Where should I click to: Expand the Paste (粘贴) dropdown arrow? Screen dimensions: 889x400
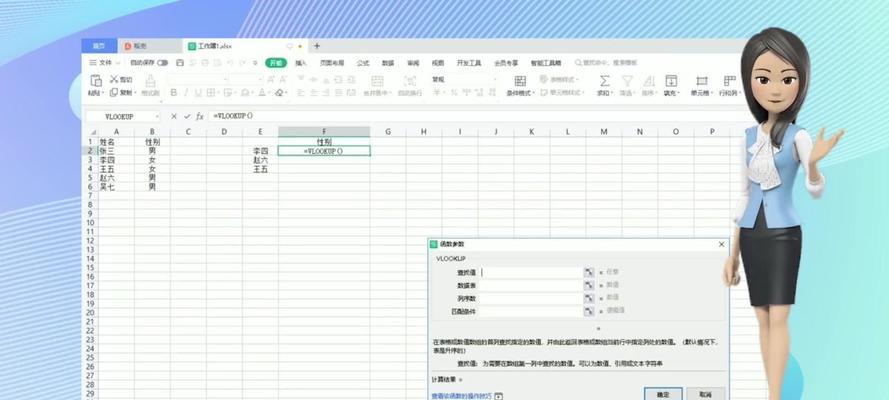pyautogui.click(x=103, y=93)
